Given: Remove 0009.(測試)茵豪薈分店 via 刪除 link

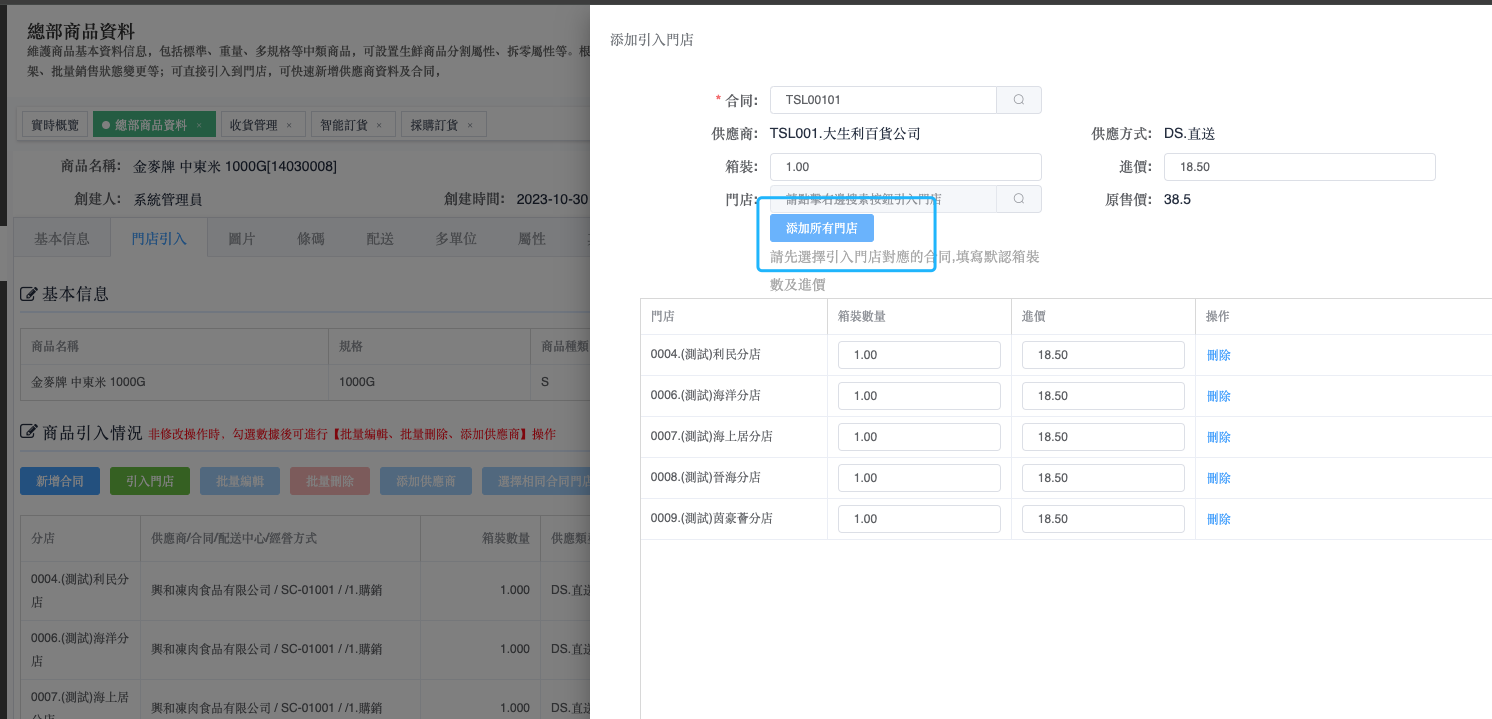Looking at the screenshot, I should point(1218,519).
